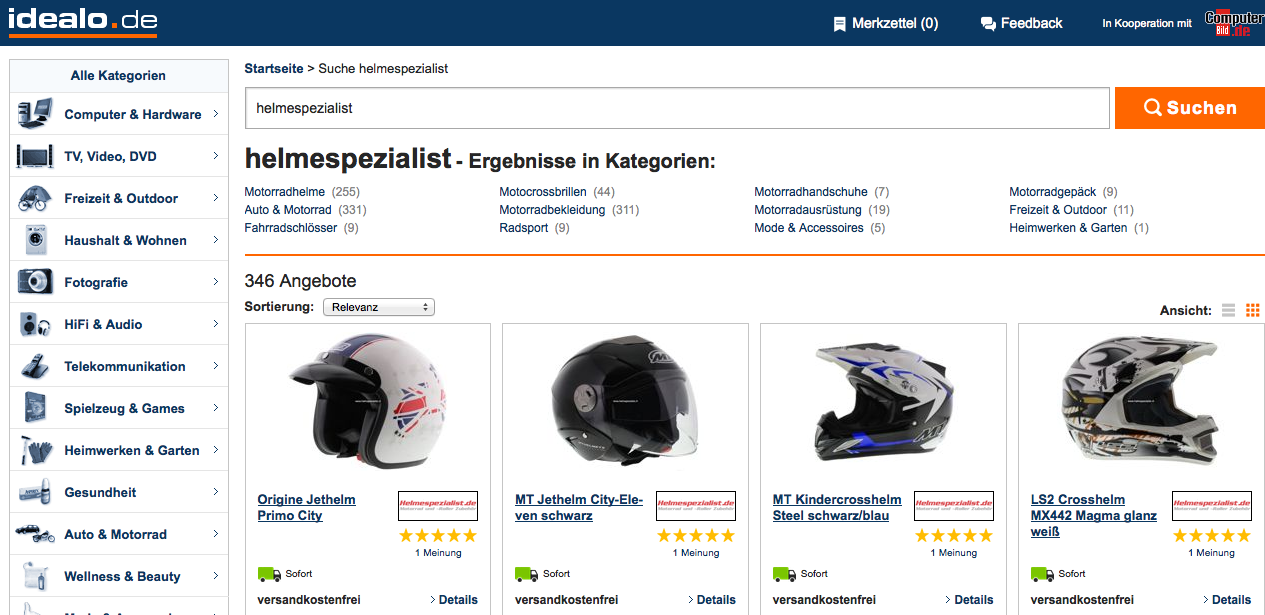Screen dimensions: 1265x615
Task: Click the Computer & Hardware category icon
Action: tap(35, 114)
